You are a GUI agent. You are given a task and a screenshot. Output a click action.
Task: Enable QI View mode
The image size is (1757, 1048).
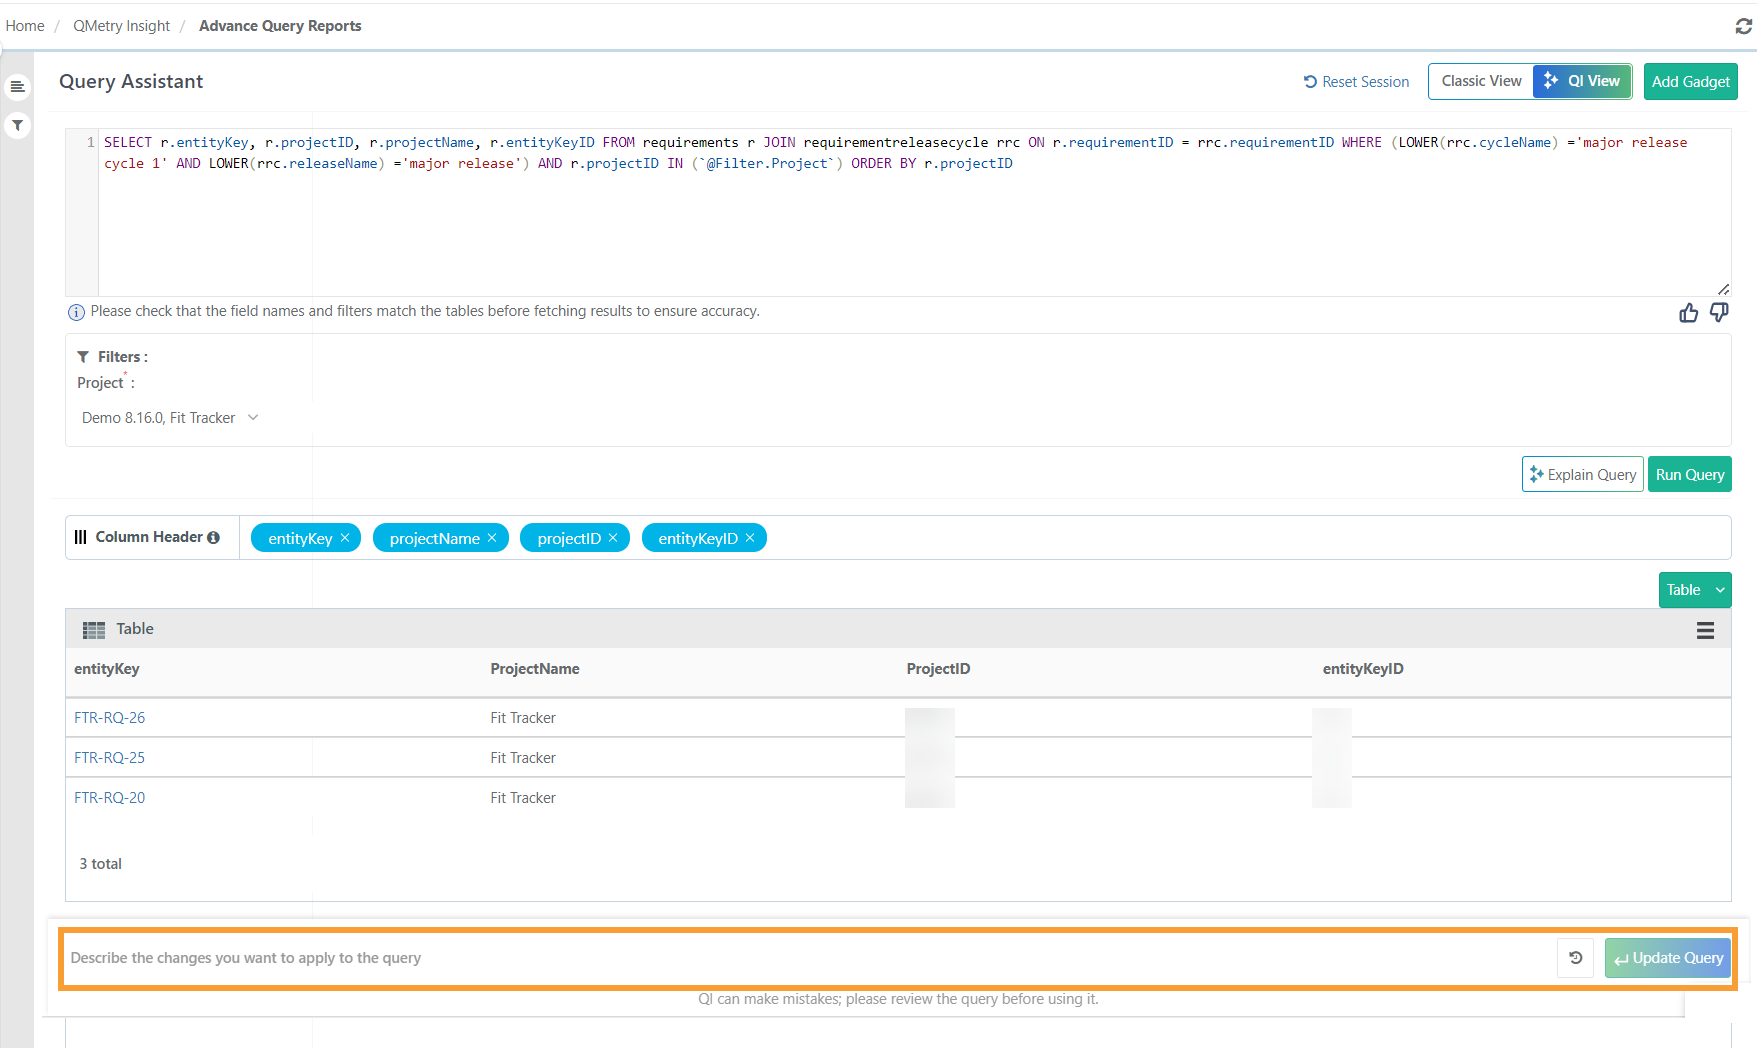pos(1581,81)
